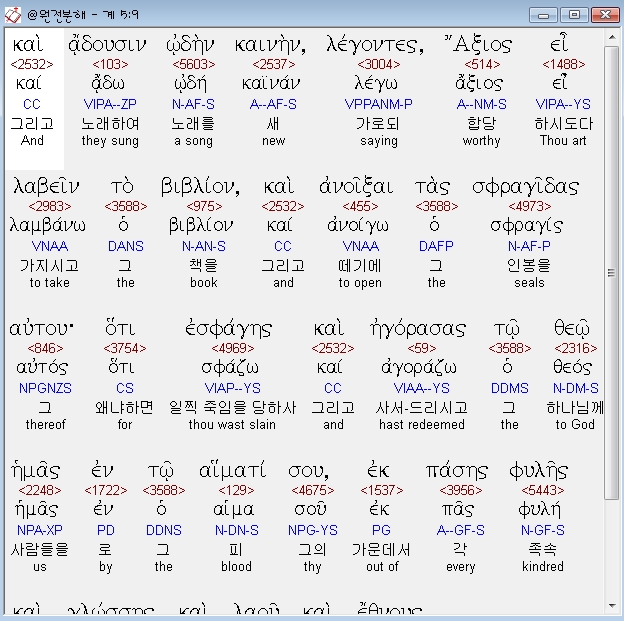This screenshot has height=621, width=624.
Task: Click Strong's number <2537>
Action: tap(274, 64)
